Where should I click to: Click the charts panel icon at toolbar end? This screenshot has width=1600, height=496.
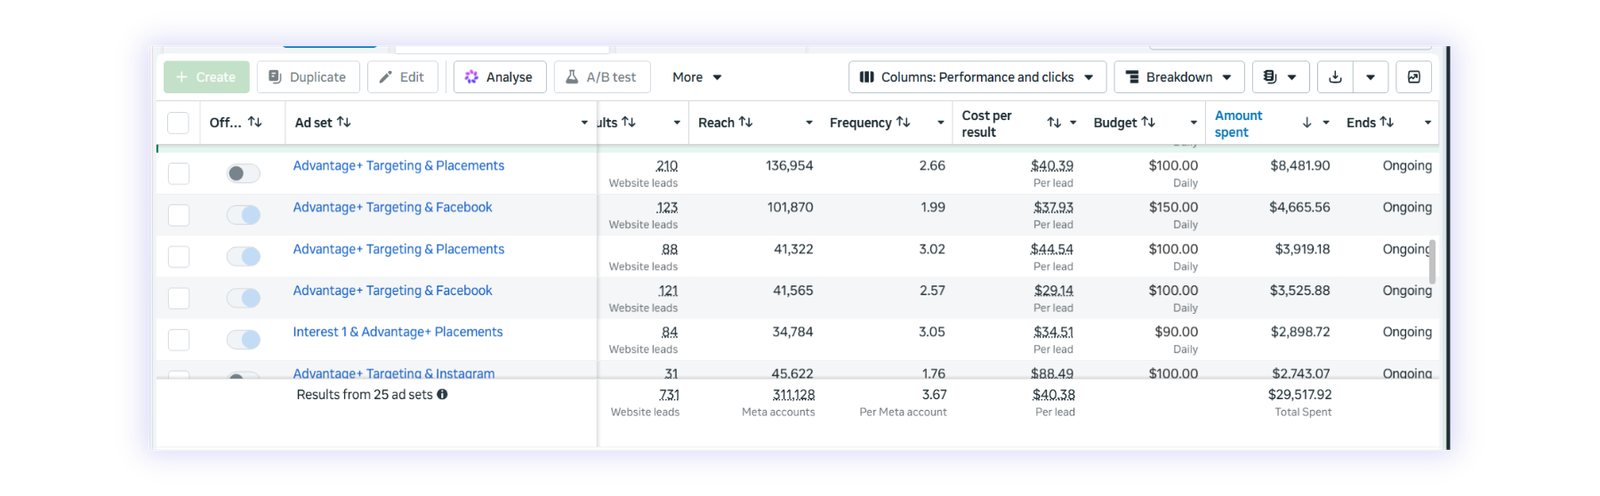[1414, 77]
